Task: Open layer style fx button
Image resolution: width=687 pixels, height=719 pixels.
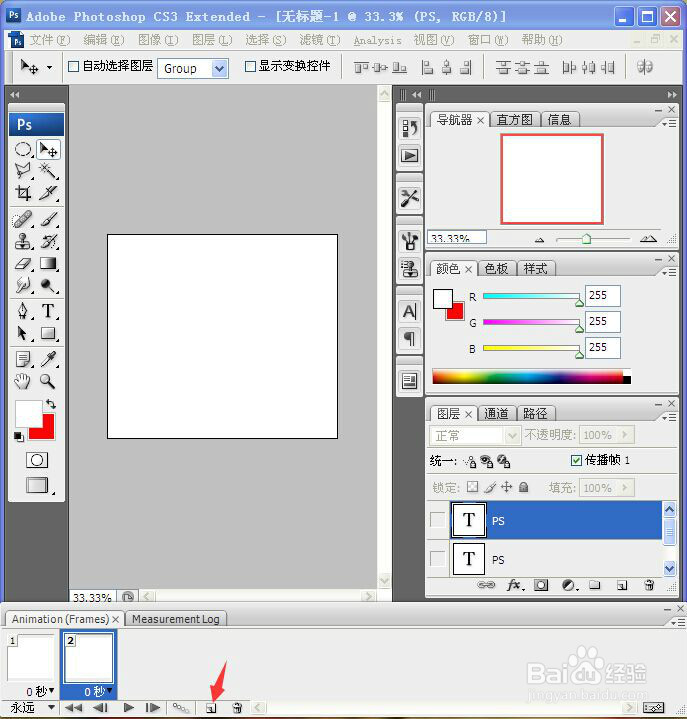Action: (x=515, y=585)
